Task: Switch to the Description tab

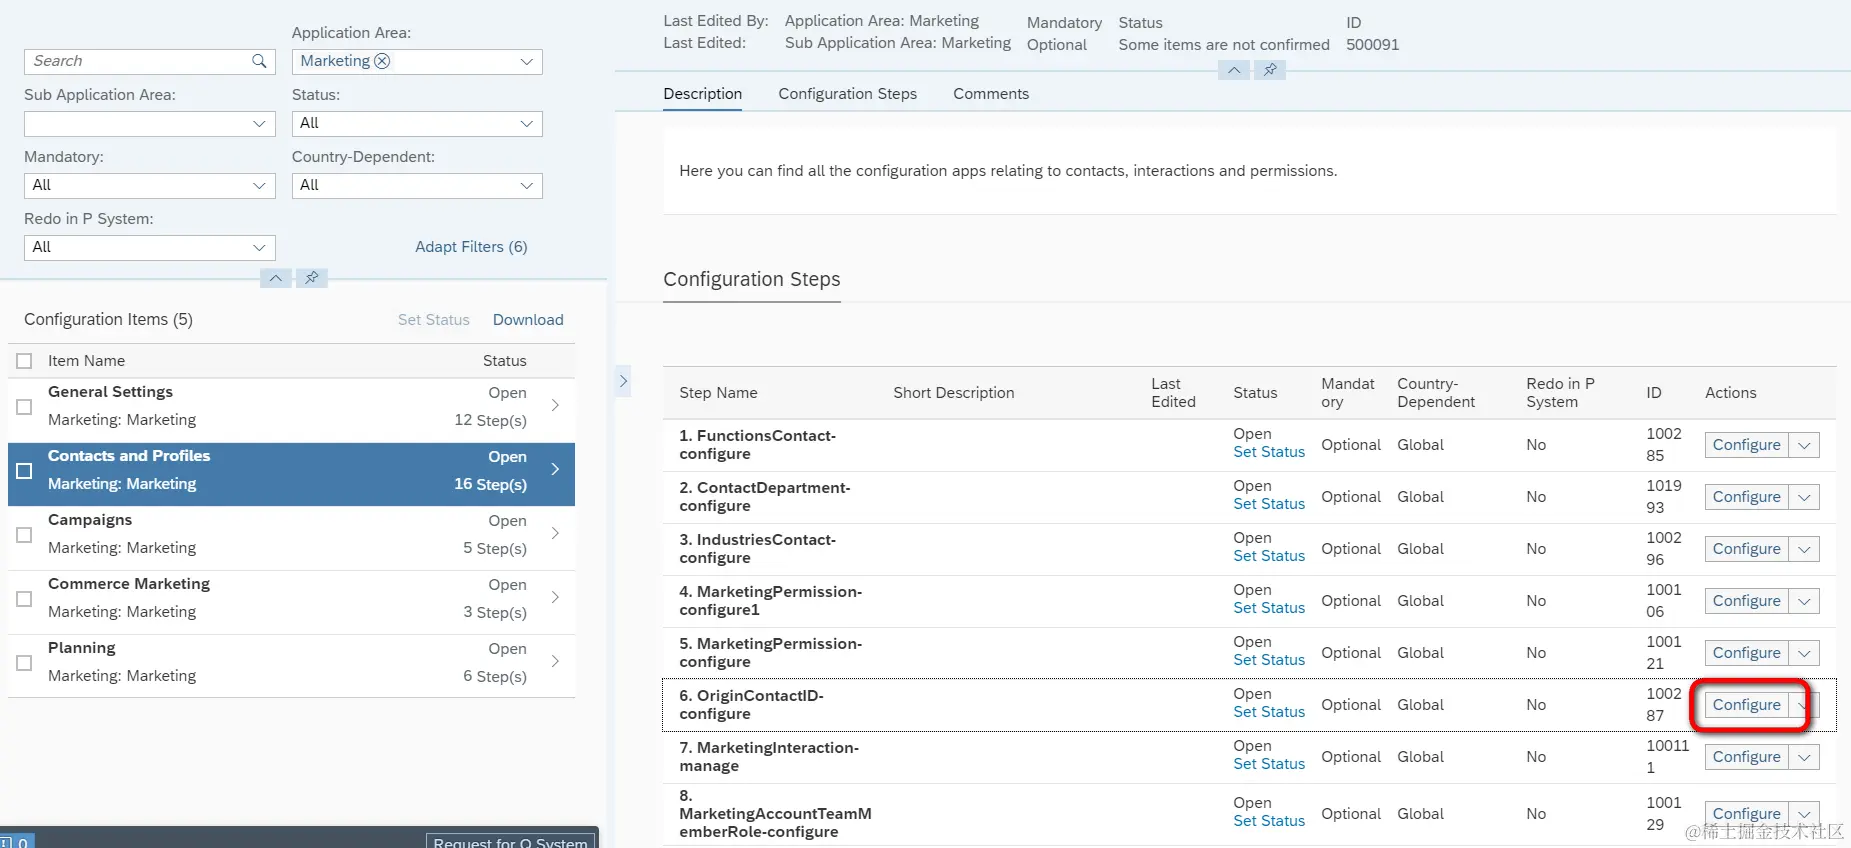Action: (703, 94)
